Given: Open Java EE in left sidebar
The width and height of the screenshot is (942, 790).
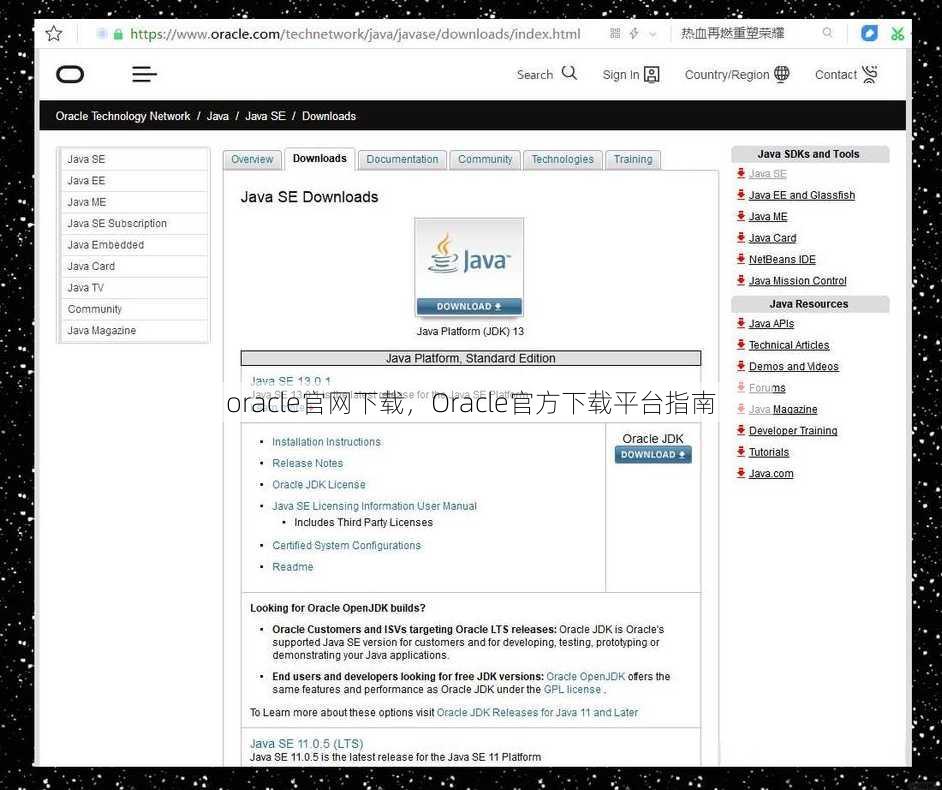Looking at the screenshot, I should pos(135,181).
